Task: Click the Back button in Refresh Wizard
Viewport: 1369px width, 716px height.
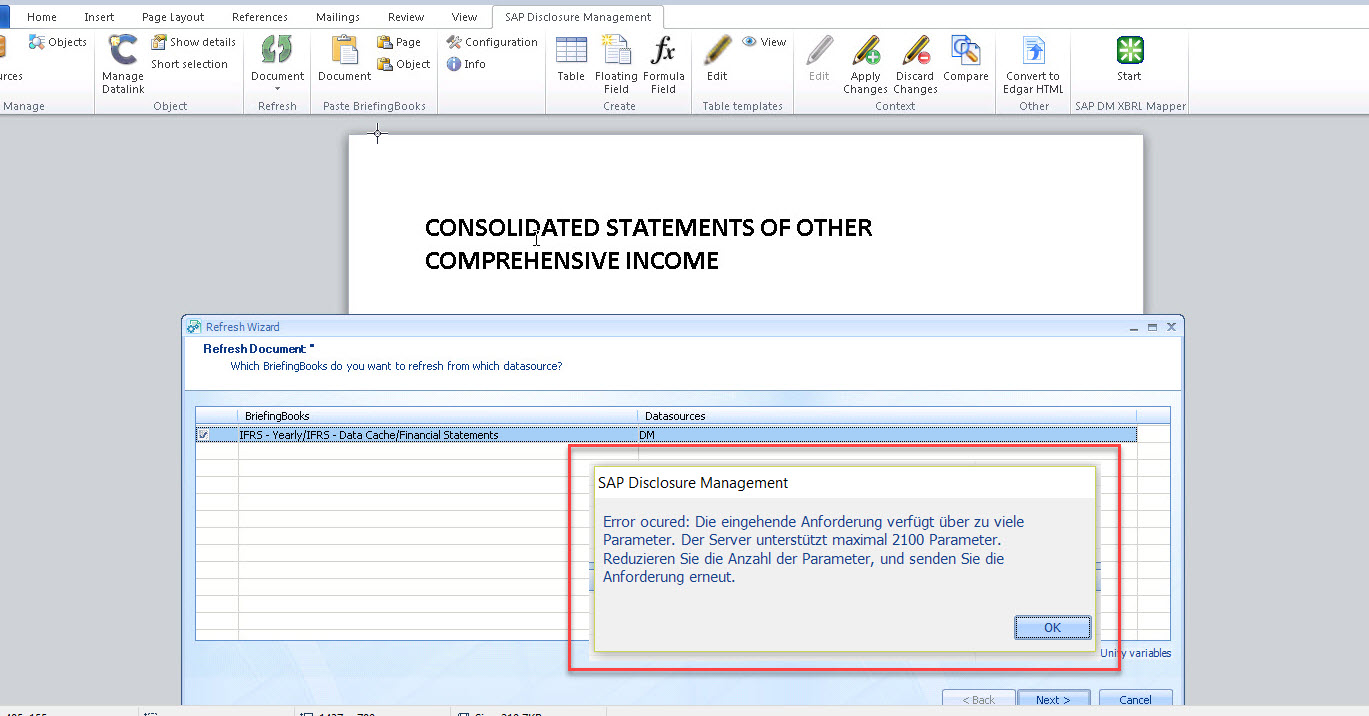Action: point(978,699)
